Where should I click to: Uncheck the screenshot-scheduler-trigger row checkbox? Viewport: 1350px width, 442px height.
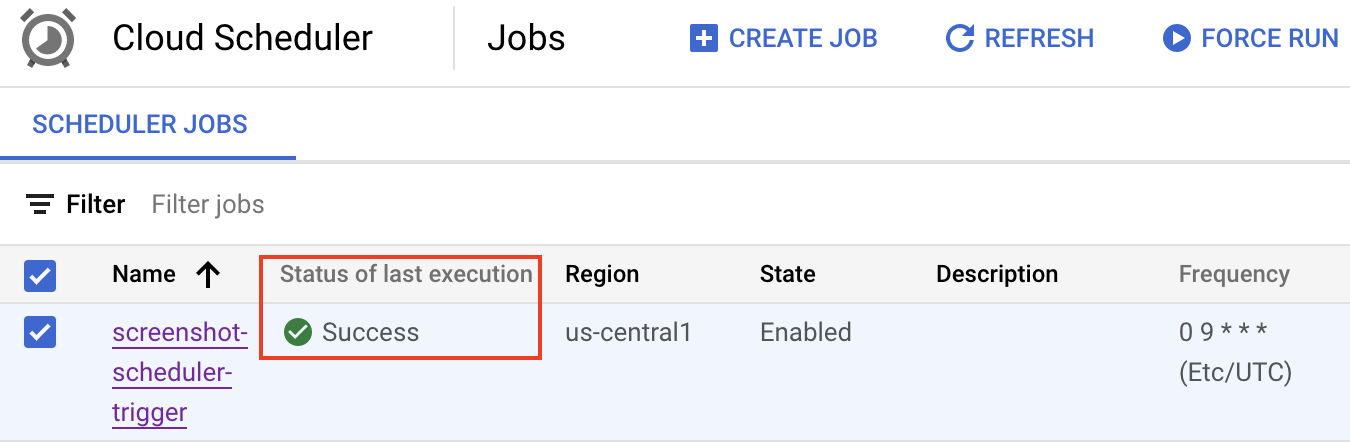[x=40, y=333]
